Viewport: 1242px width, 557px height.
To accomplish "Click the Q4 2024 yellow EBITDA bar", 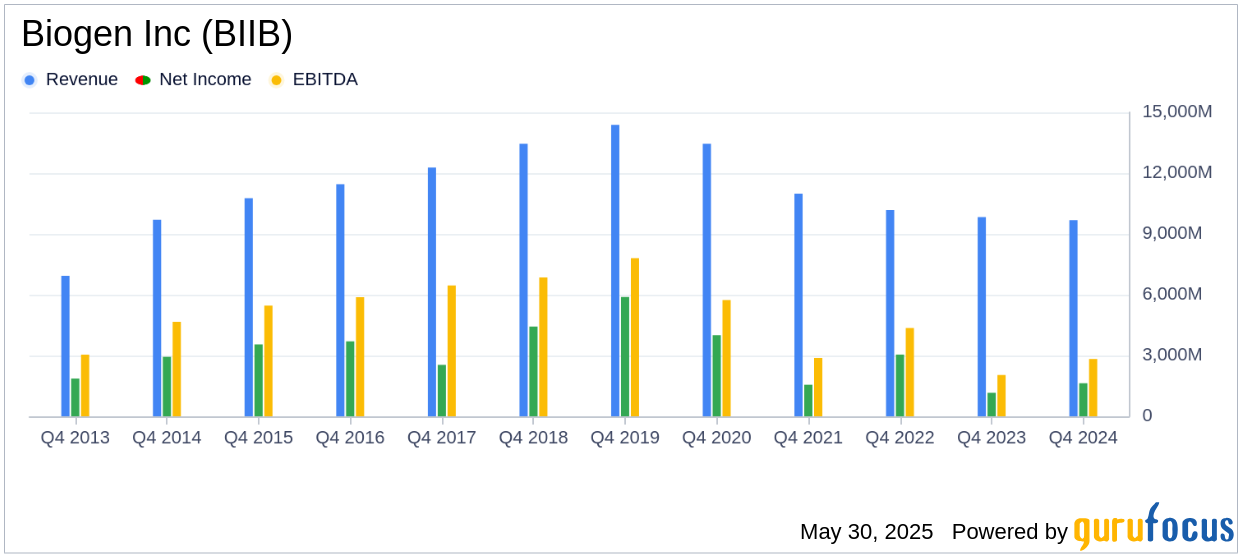I will tap(1093, 388).
